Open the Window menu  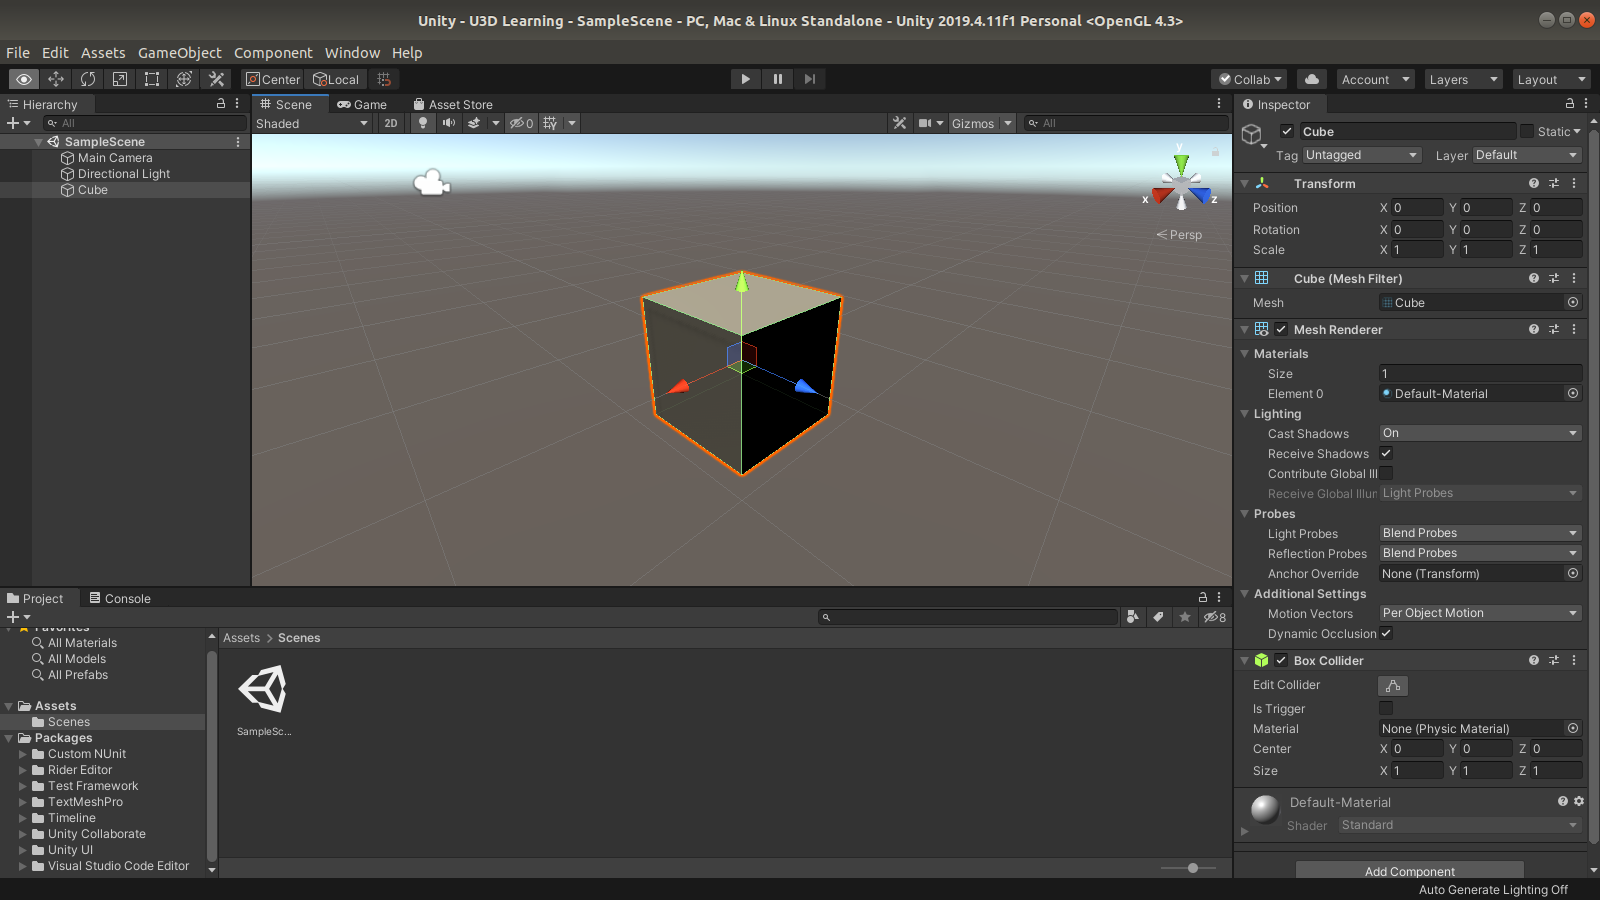[352, 53]
